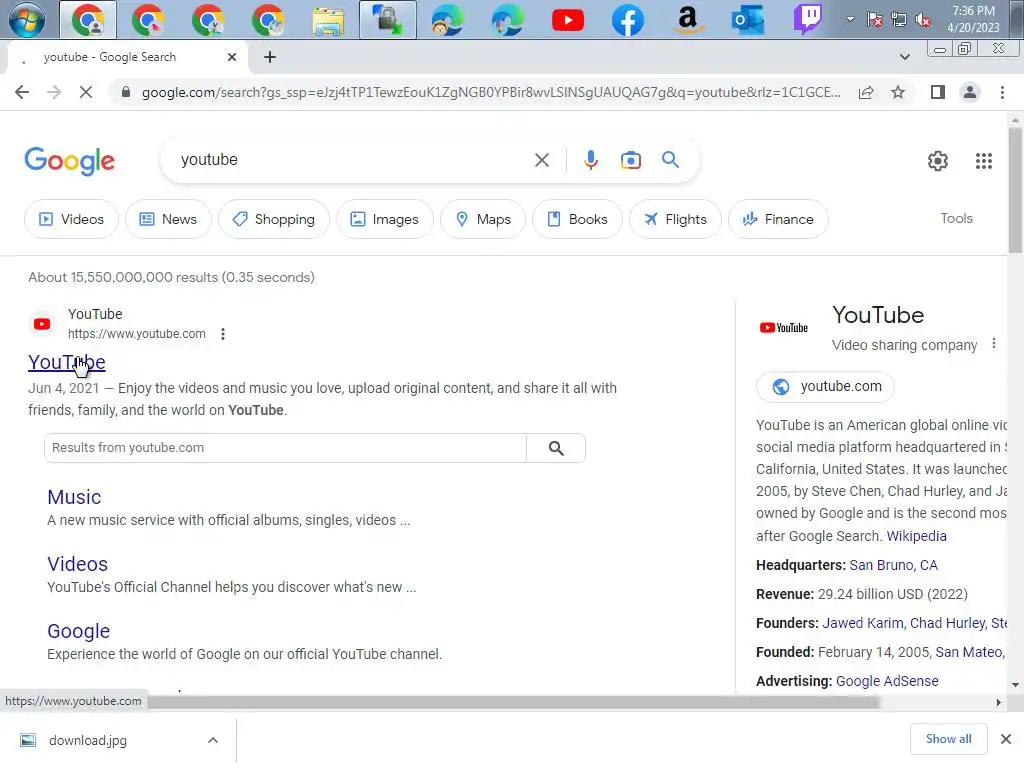The height and width of the screenshot is (768, 1024).
Task: Submit search with magnifier icon
Action: click(x=670, y=160)
